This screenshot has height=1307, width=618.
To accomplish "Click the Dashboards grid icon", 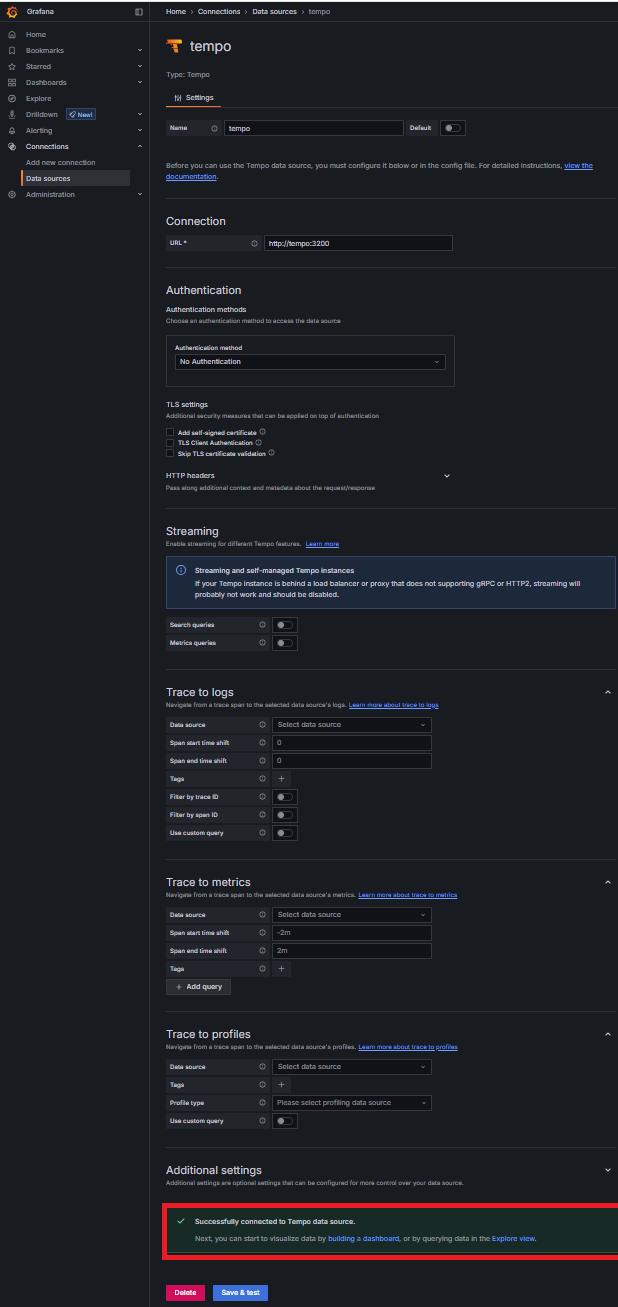I will click(12, 82).
